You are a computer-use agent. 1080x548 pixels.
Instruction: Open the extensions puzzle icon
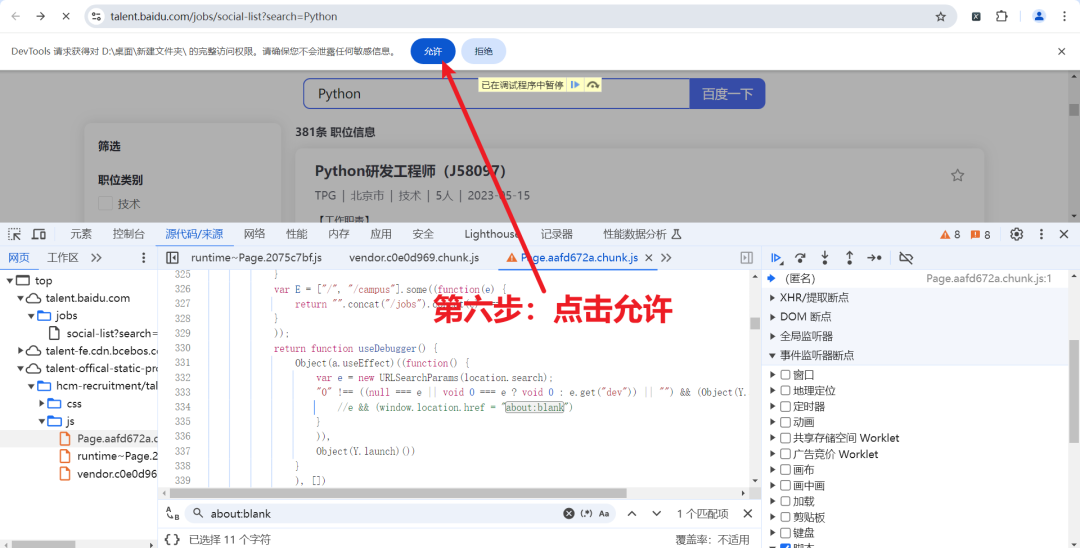pyautogui.click(x=1001, y=17)
